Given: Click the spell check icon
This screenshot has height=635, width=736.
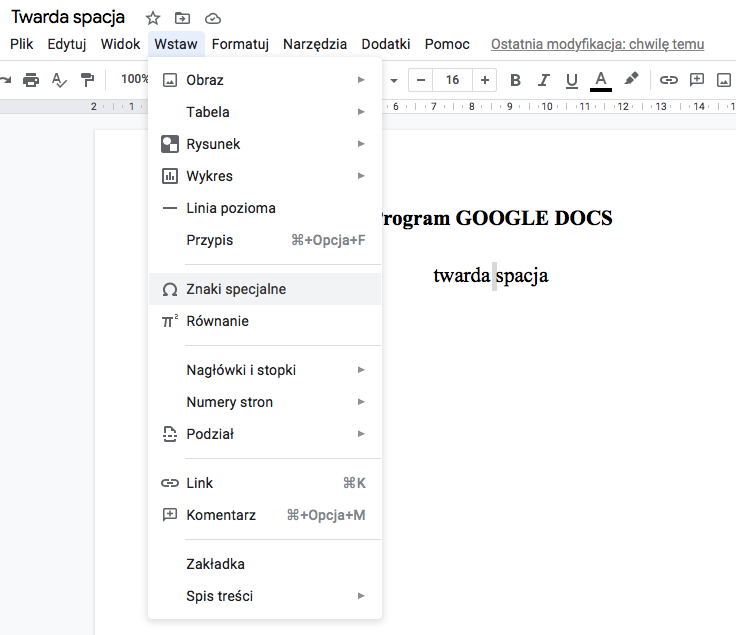Looking at the screenshot, I should (x=59, y=80).
